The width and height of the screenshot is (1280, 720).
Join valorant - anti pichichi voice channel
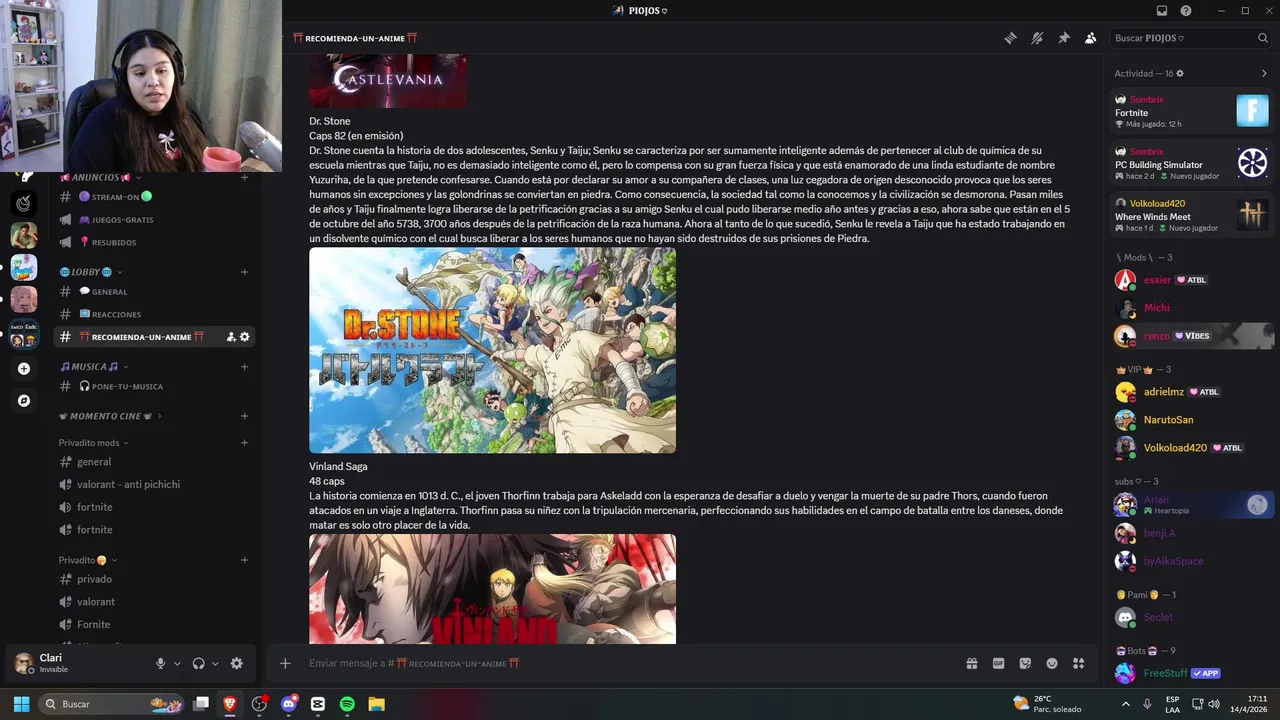pyautogui.click(x=155, y=485)
